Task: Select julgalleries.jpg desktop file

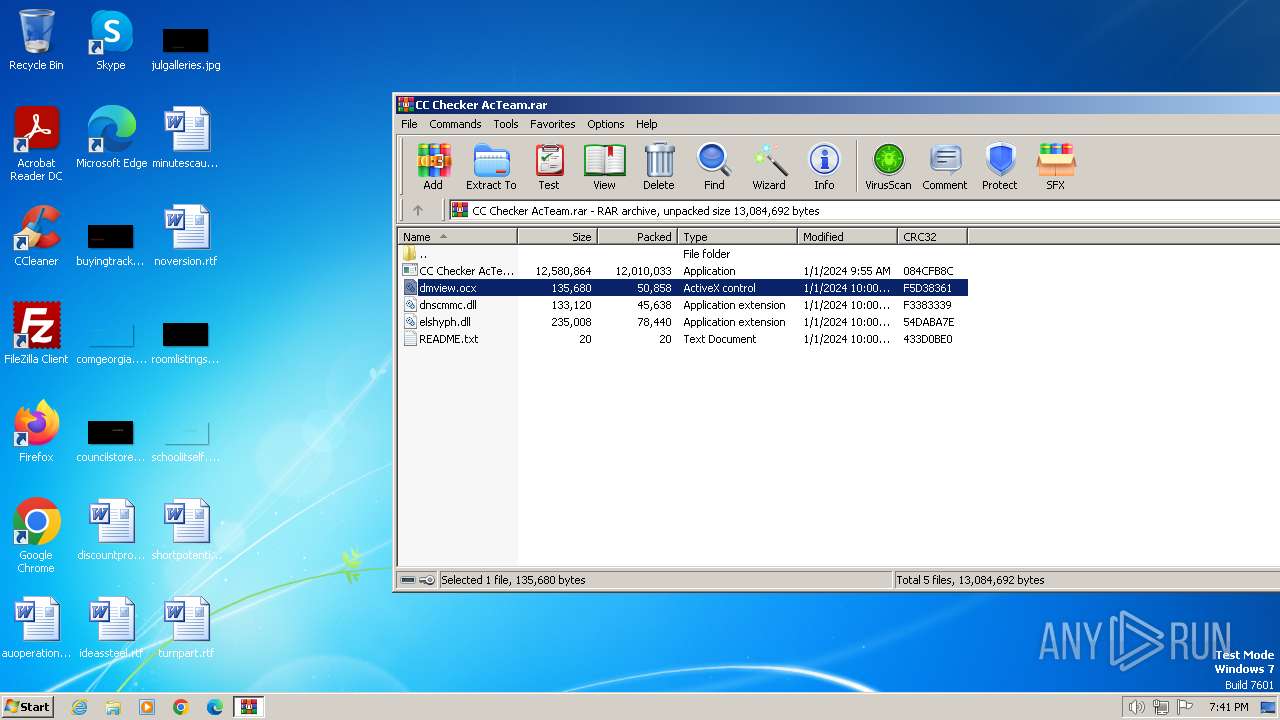Action: [186, 48]
